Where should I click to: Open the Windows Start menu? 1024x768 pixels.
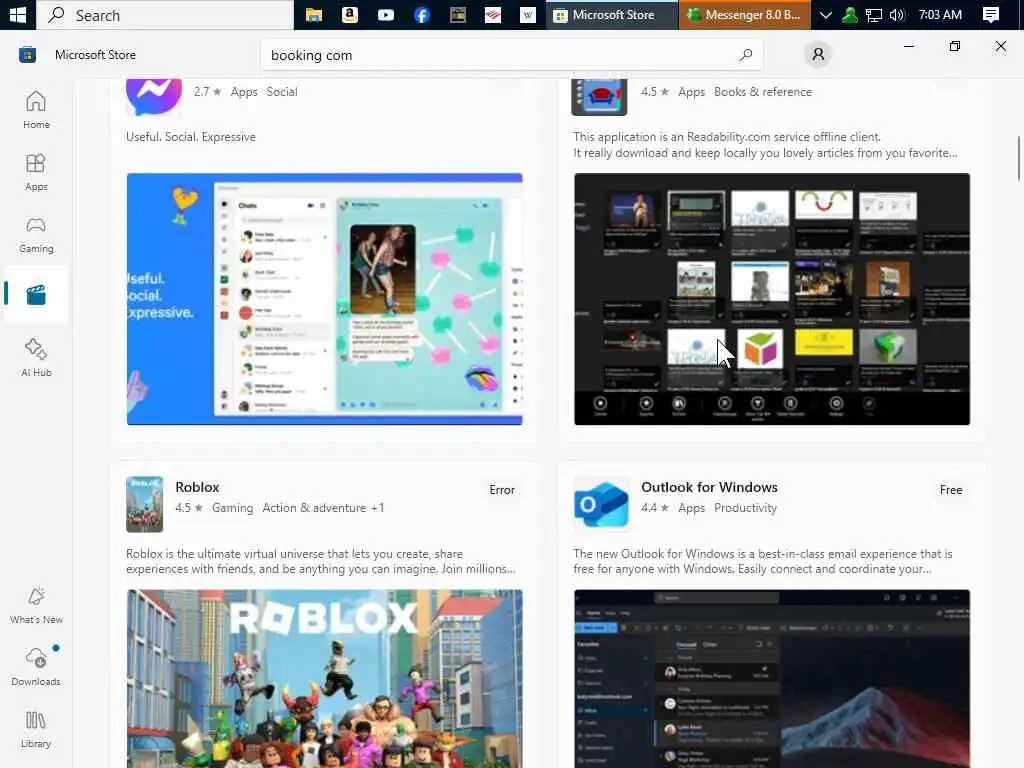[18, 14]
